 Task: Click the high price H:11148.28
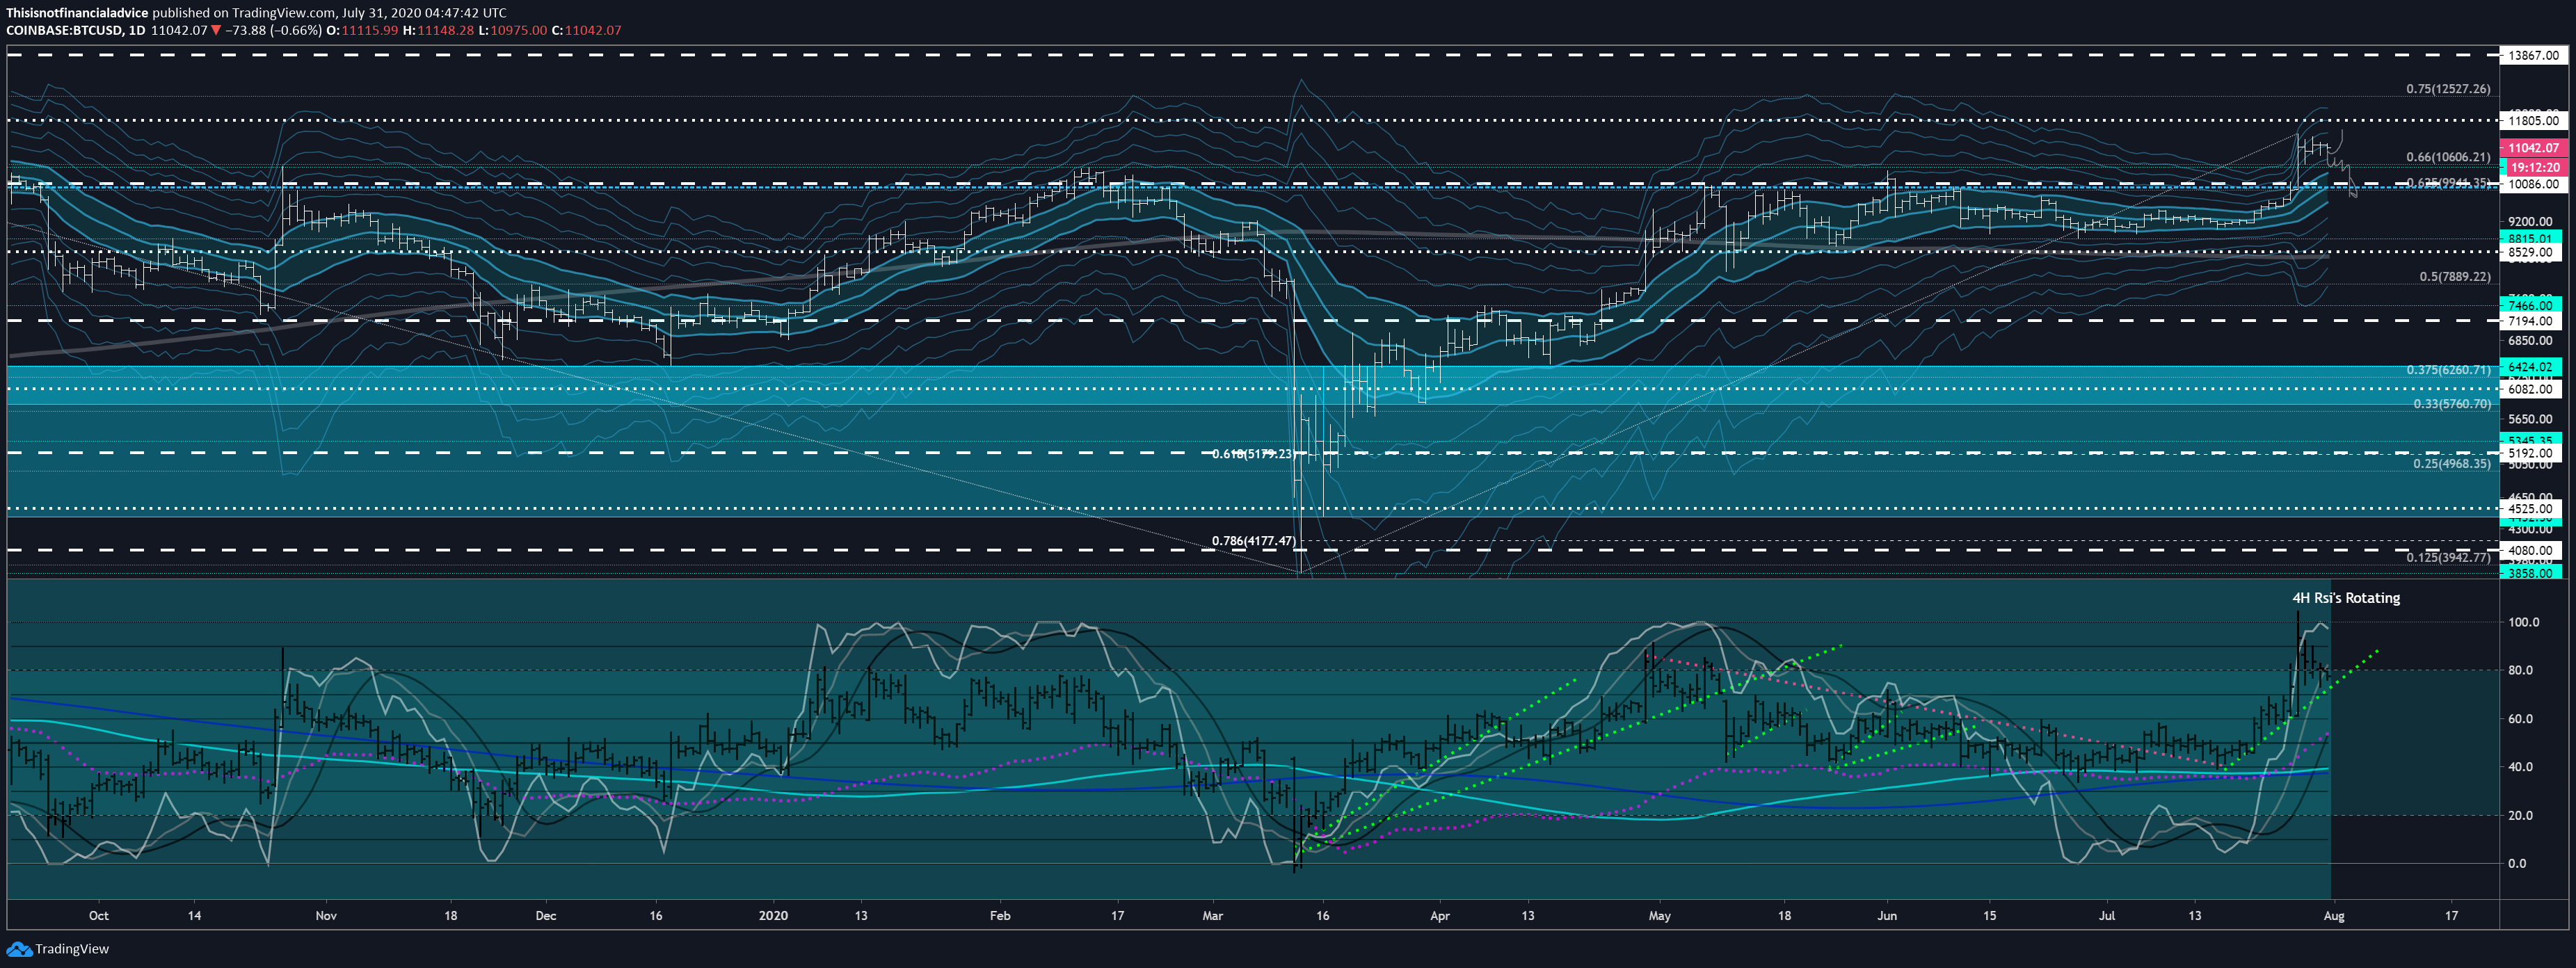[438, 30]
